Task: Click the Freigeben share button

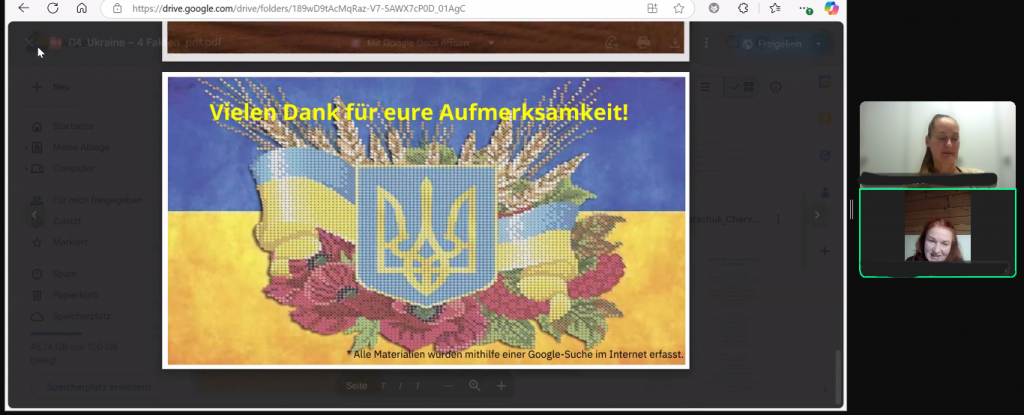Action: click(x=772, y=44)
